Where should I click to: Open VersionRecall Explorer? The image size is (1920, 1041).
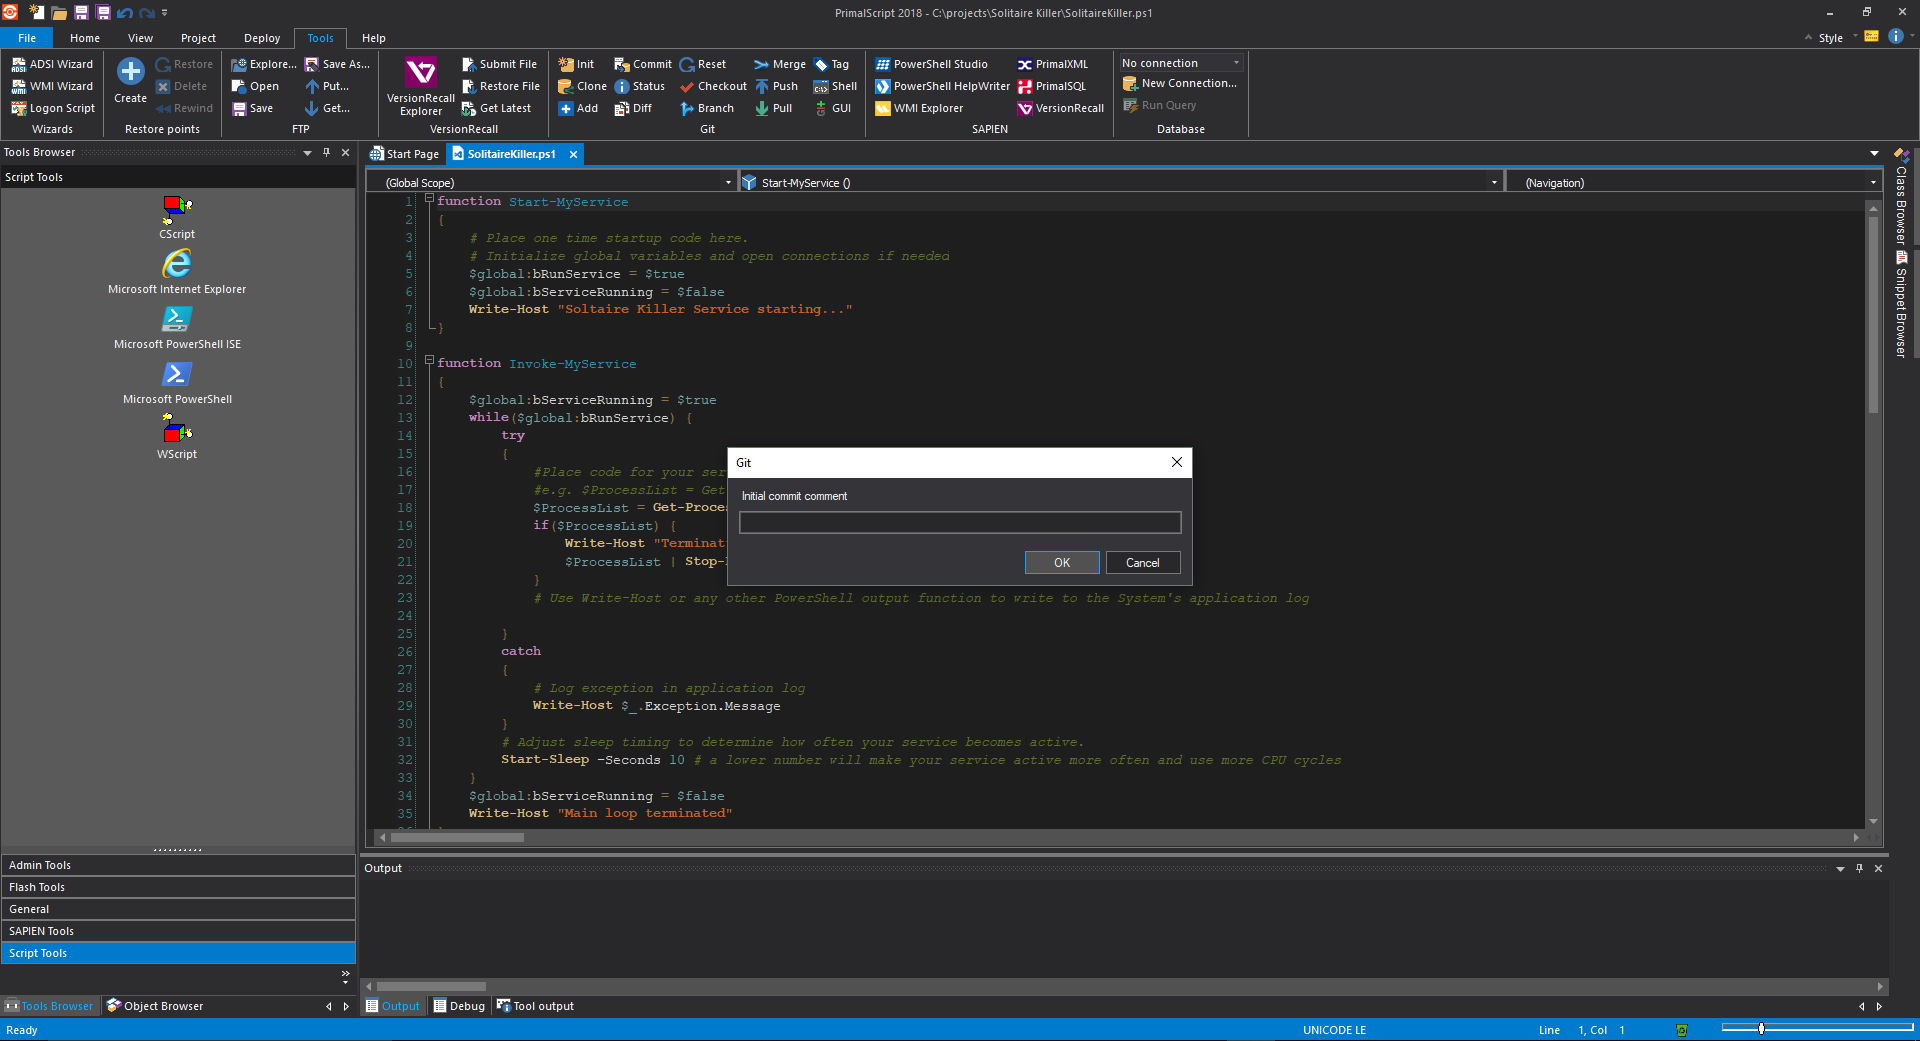click(420, 86)
